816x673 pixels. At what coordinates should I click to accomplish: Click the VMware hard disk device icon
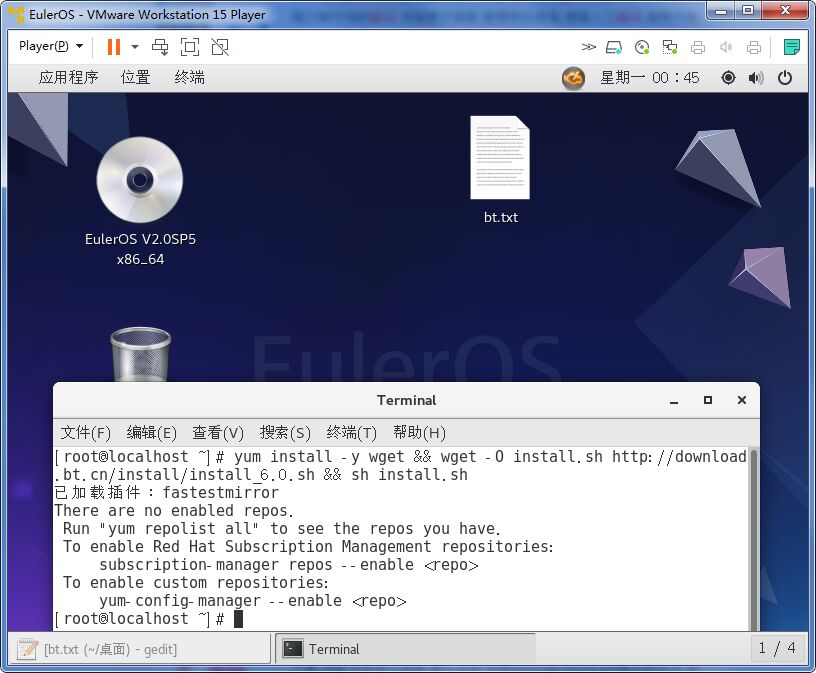(x=614, y=47)
